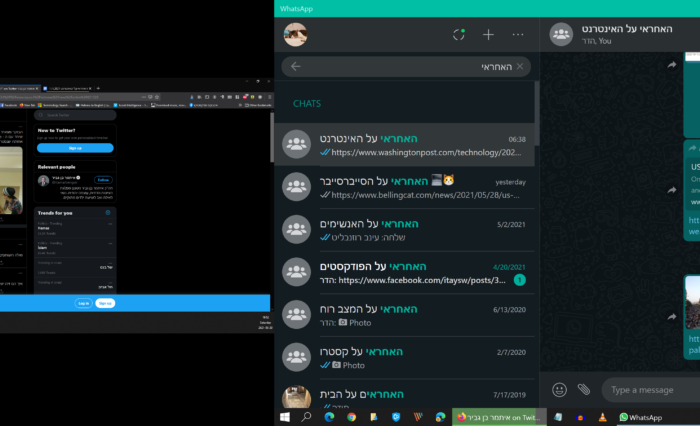Image resolution: width=700 pixels, height=426 pixels.
Task: Forward the topmost message with arrow icon
Action: [672, 65]
